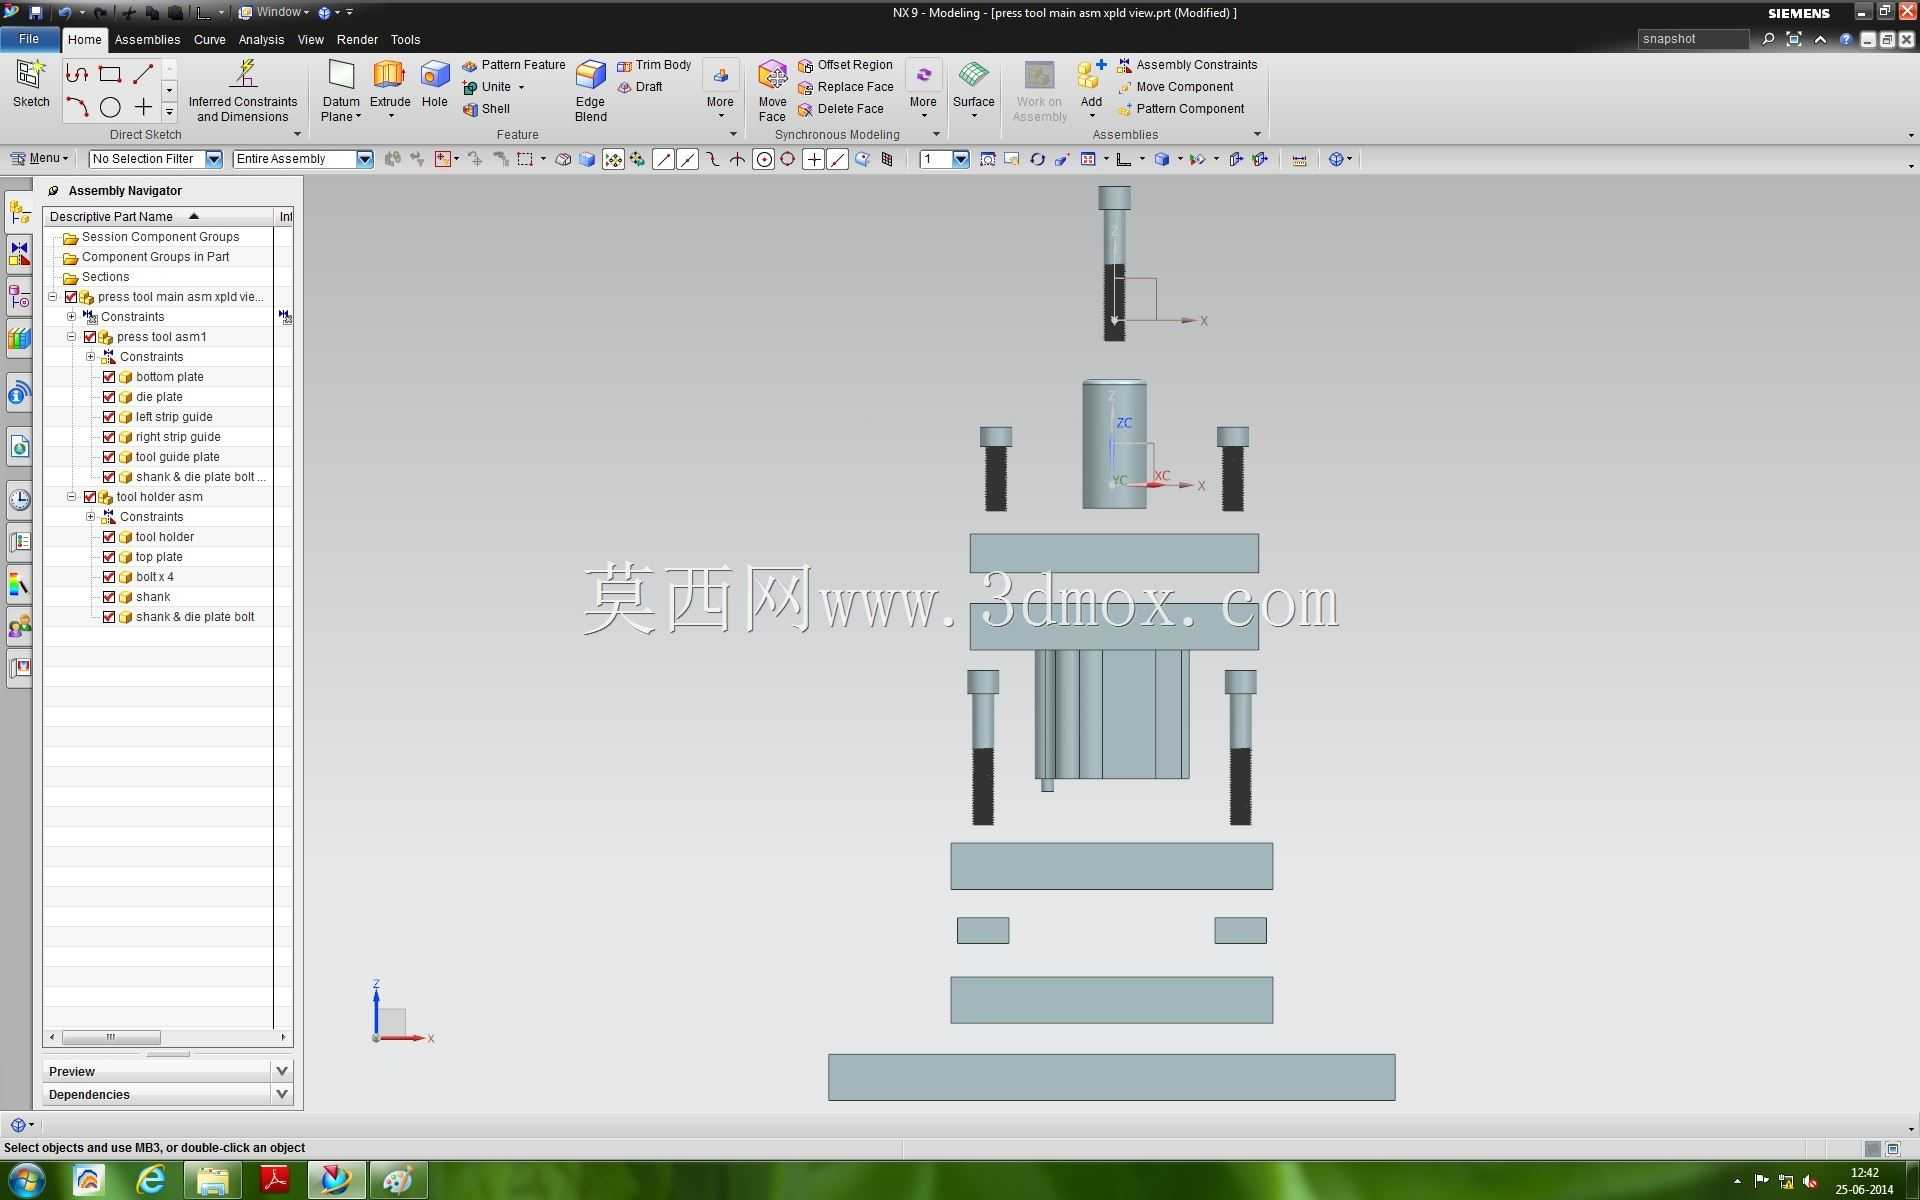Click the Pattern Component tool
Image resolution: width=1920 pixels, height=1200 pixels.
(1181, 109)
